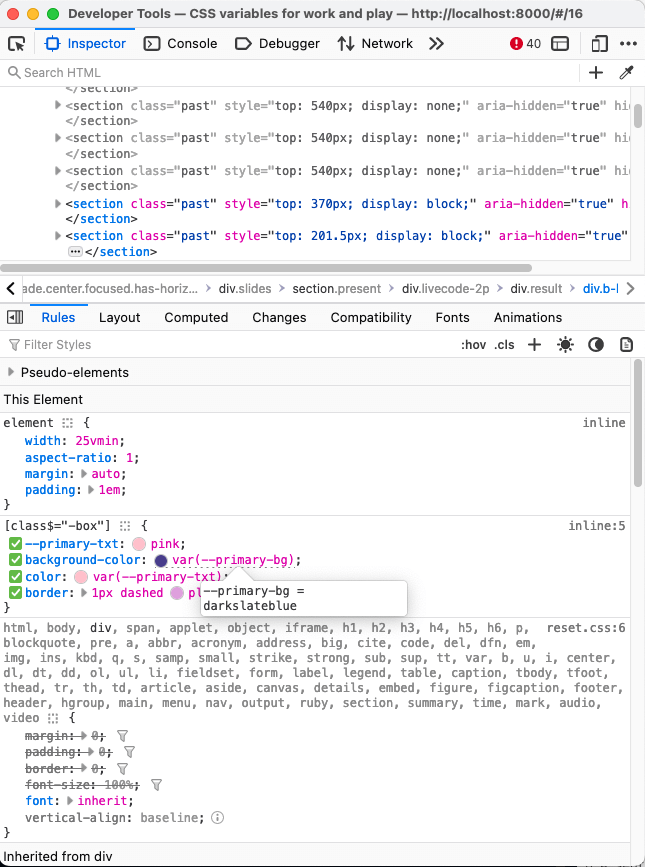
Task: Select div.result in the breadcrumbs
Action: tap(536, 289)
